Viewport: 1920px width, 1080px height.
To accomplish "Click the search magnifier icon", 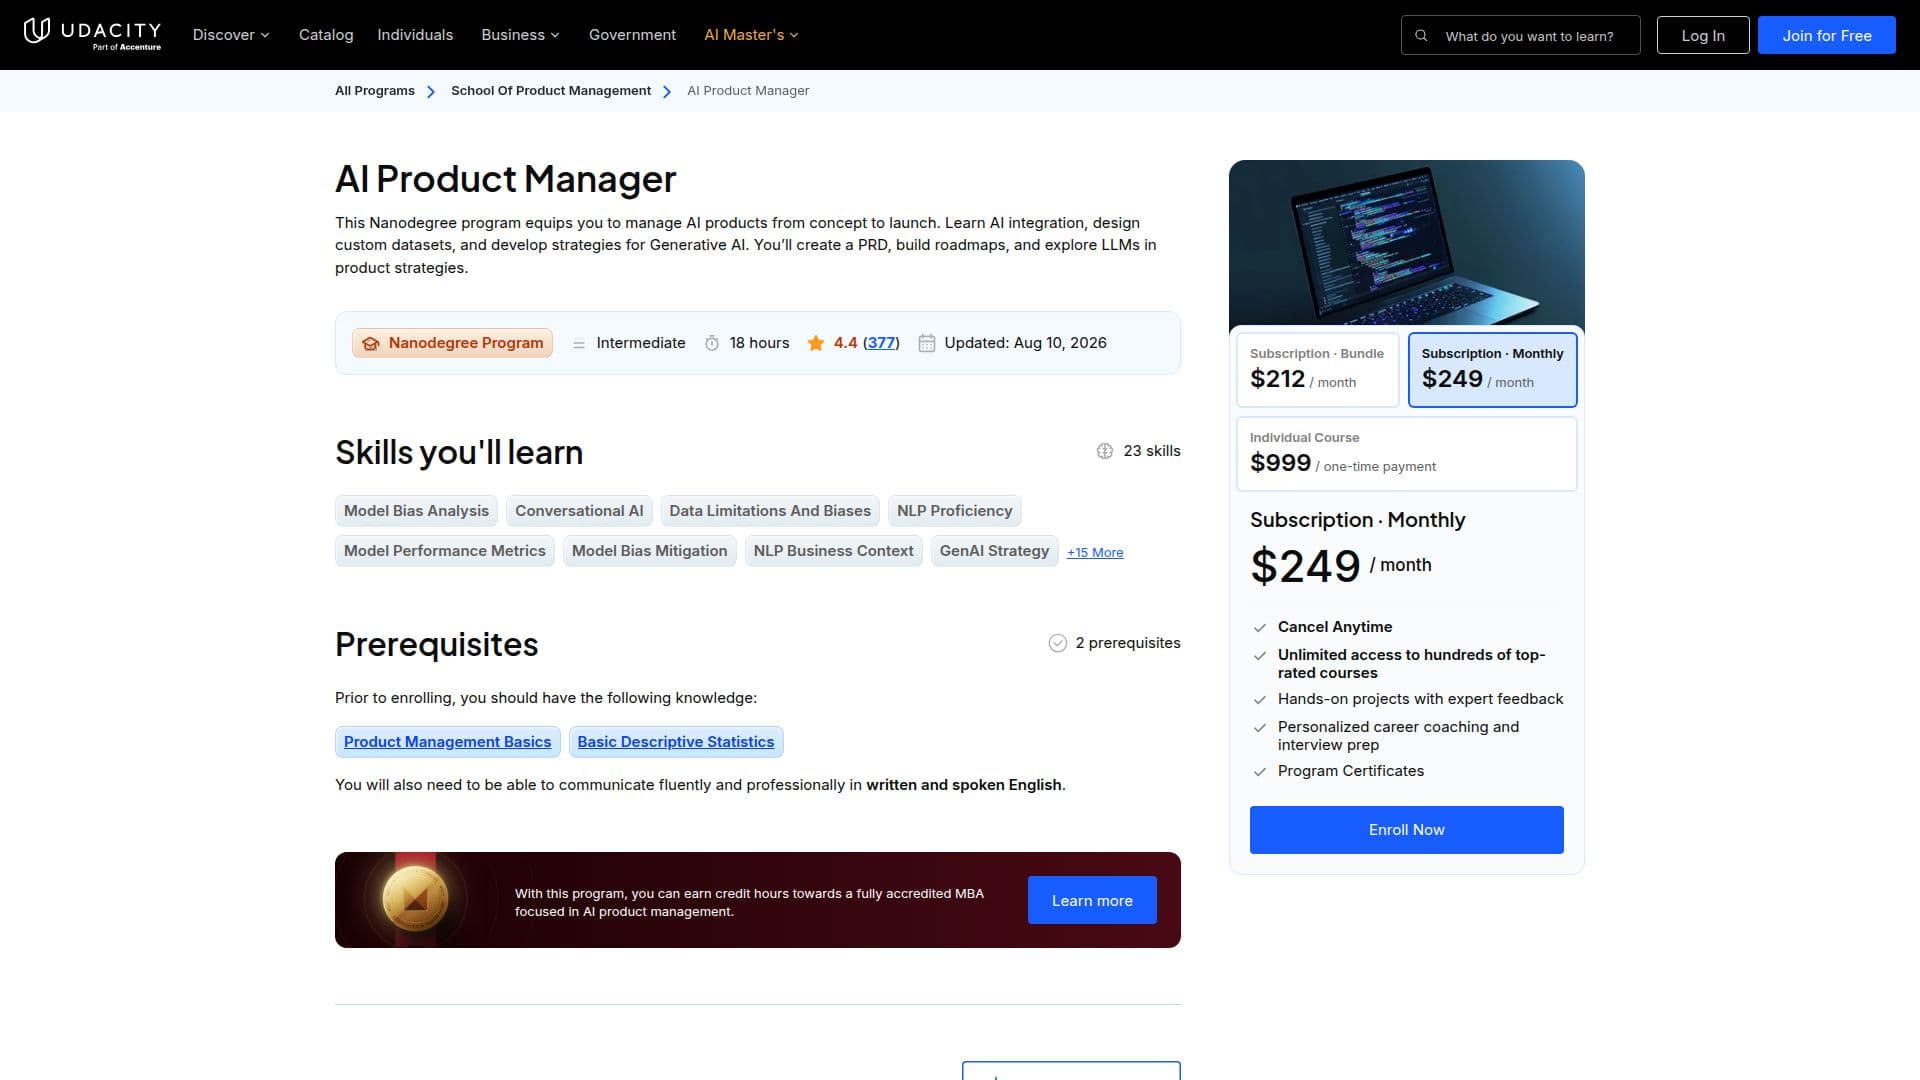I will coord(1421,36).
